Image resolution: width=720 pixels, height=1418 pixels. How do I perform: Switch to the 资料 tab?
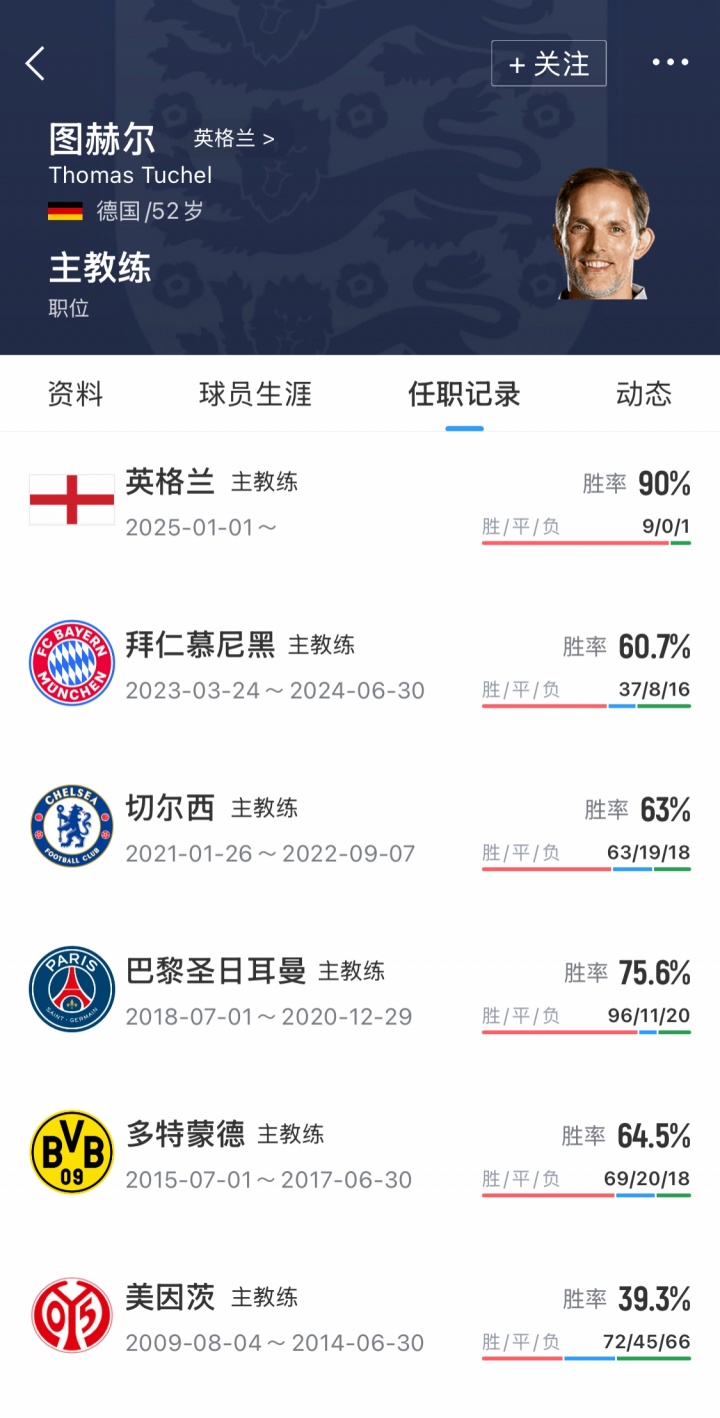75,394
